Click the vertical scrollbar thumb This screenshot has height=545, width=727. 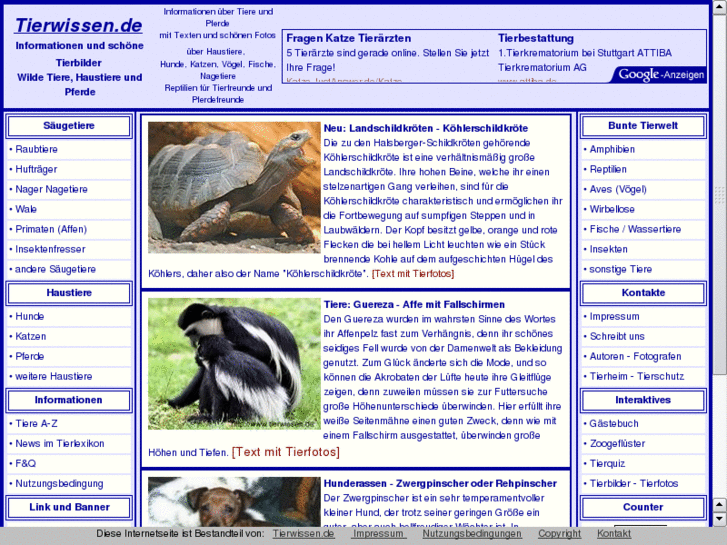719,195
